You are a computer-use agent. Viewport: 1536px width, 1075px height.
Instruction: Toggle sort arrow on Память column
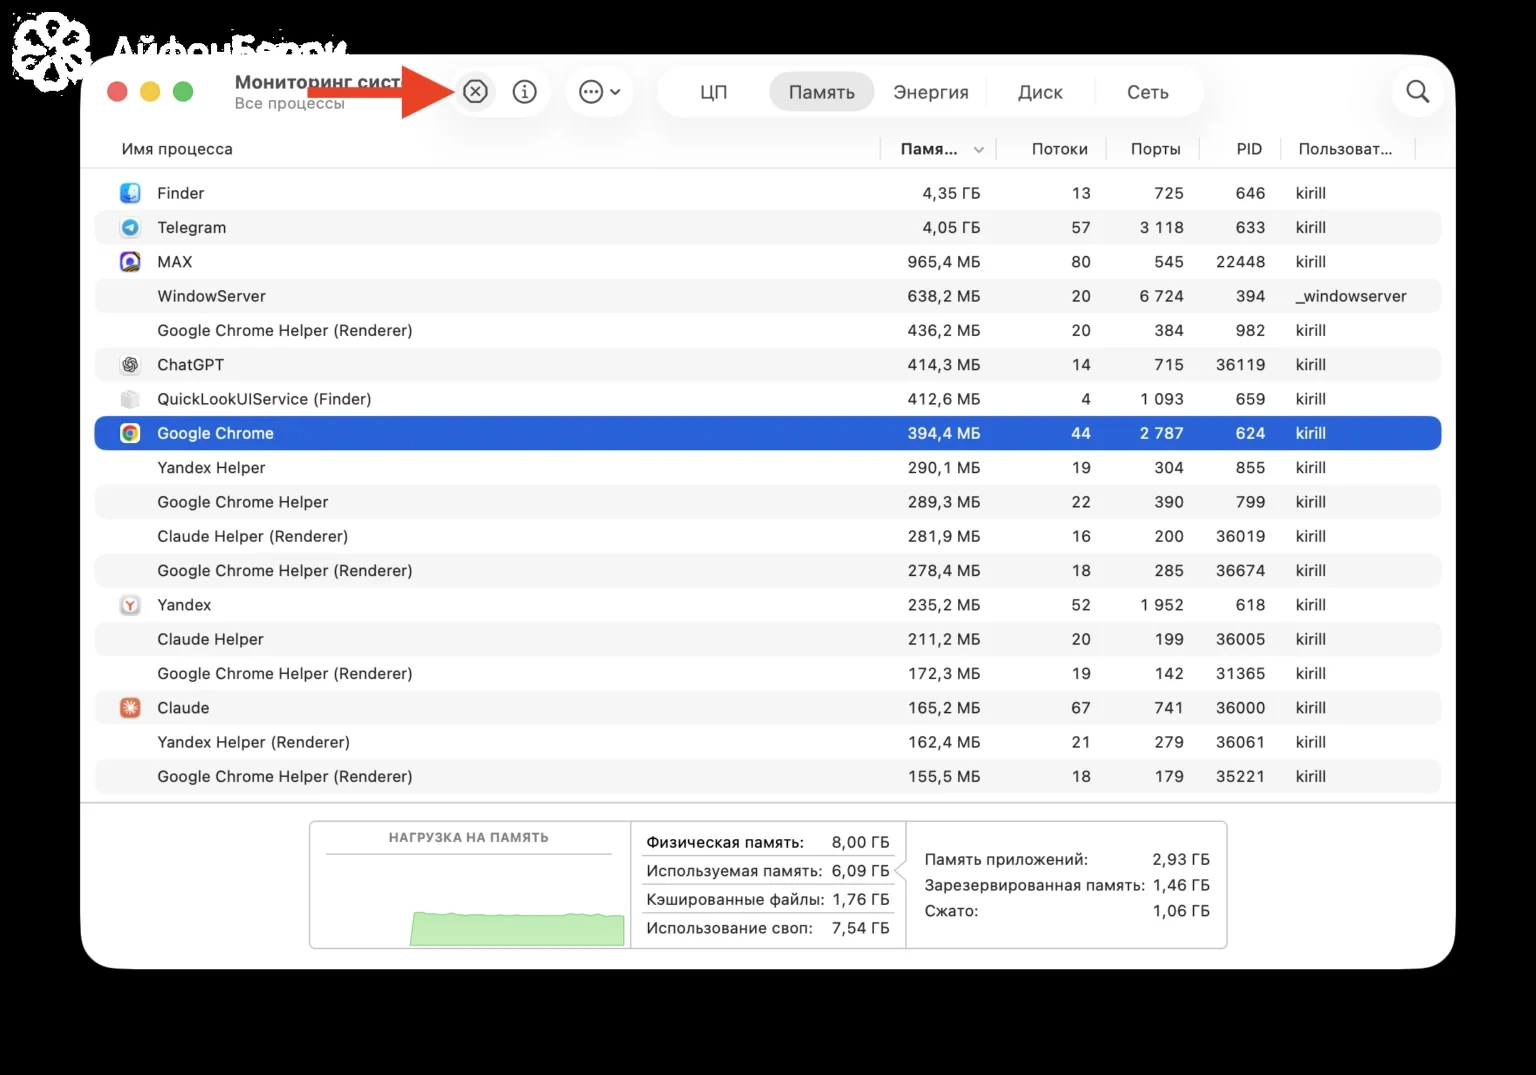[x=978, y=150]
